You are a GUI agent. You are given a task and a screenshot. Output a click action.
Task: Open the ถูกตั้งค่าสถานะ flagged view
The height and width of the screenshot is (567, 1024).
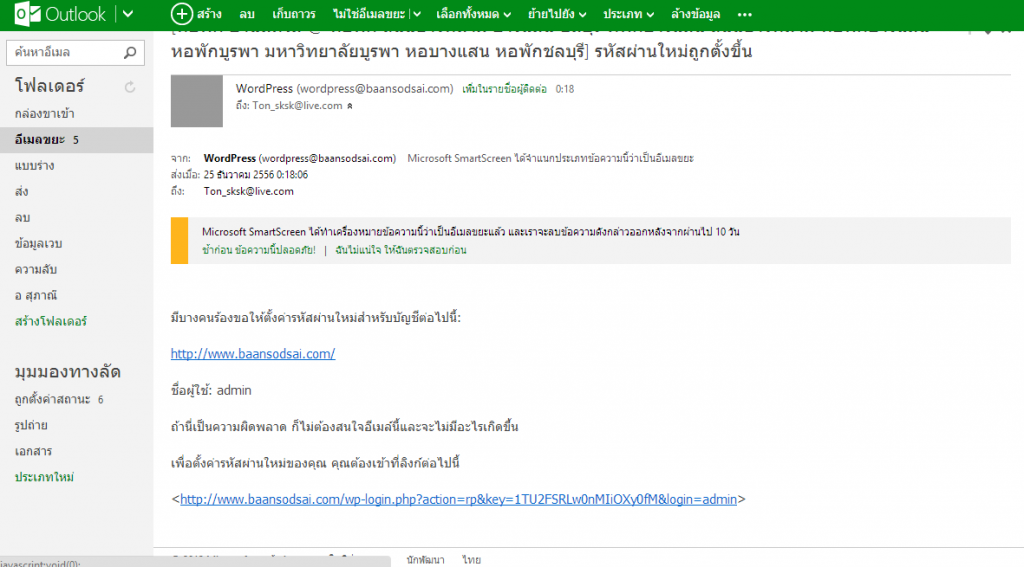(59, 399)
